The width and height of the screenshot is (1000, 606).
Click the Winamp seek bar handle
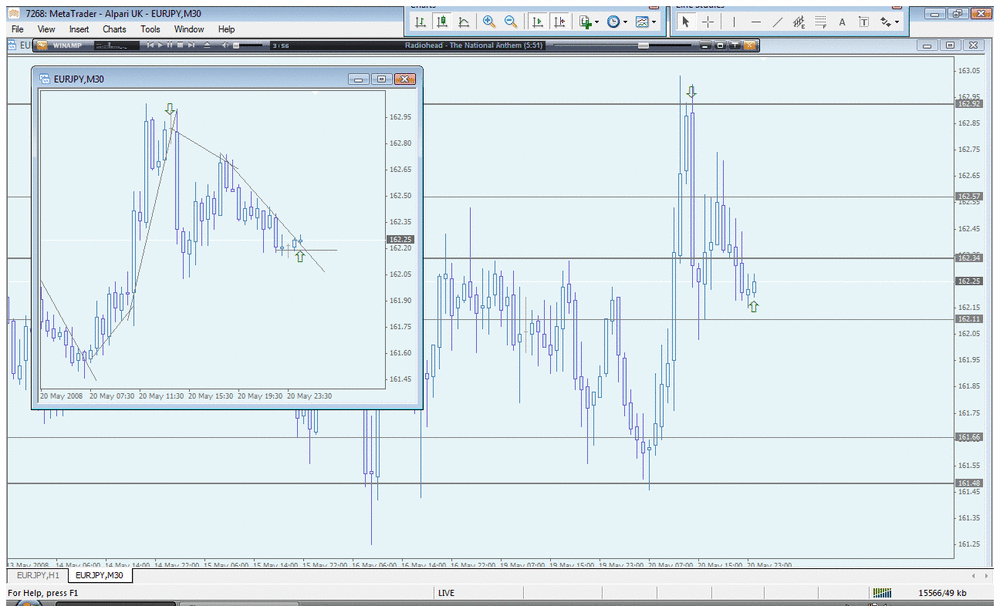point(643,45)
